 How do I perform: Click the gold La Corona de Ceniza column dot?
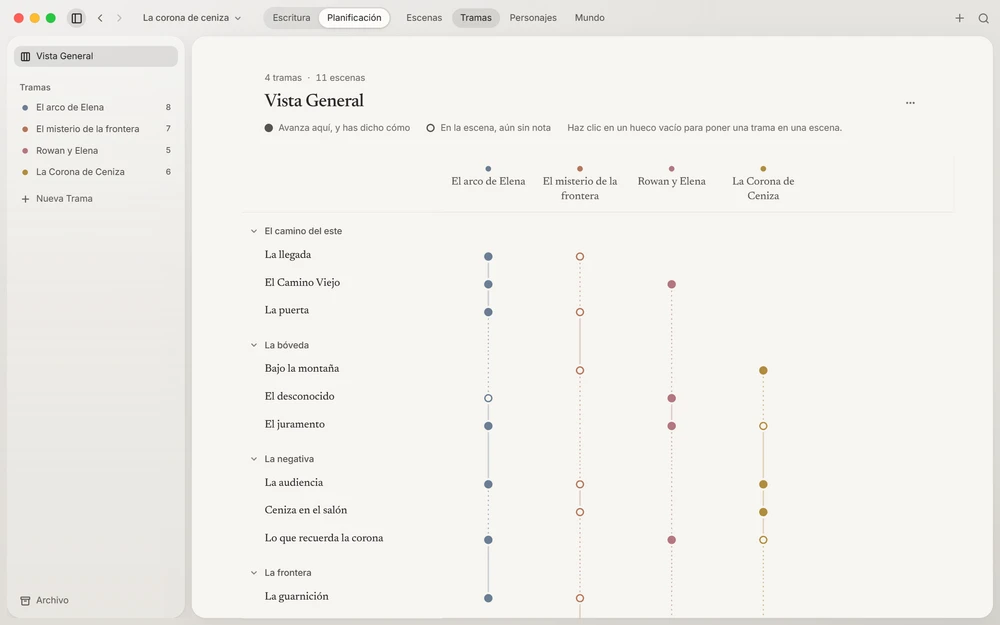click(763, 169)
